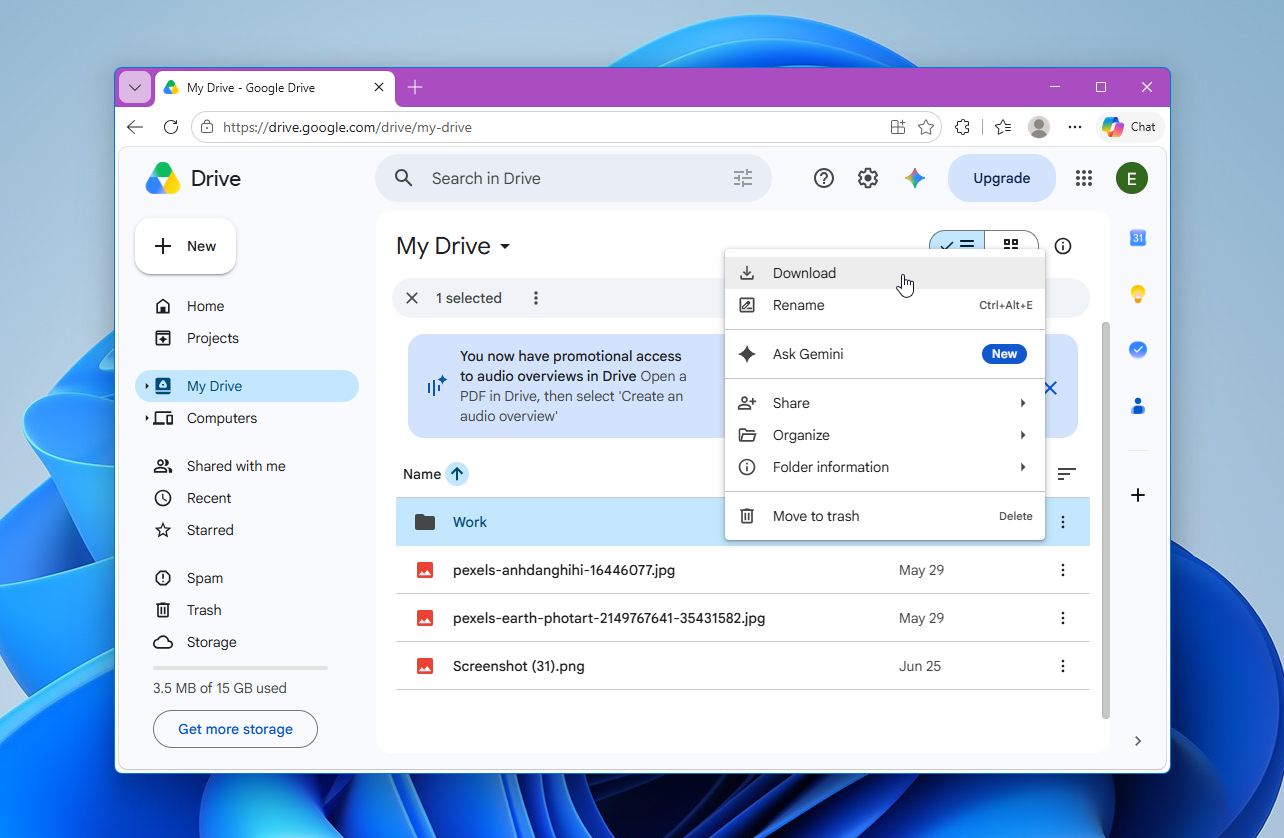Open more actions for pexels-earth-photart file

click(1063, 618)
